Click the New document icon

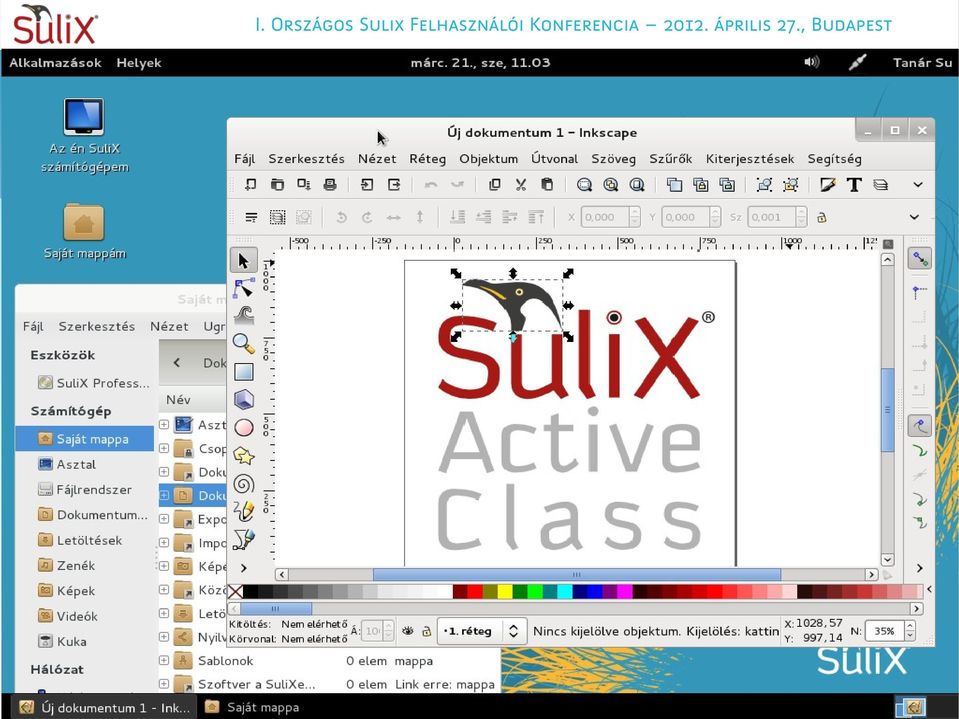(251, 184)
